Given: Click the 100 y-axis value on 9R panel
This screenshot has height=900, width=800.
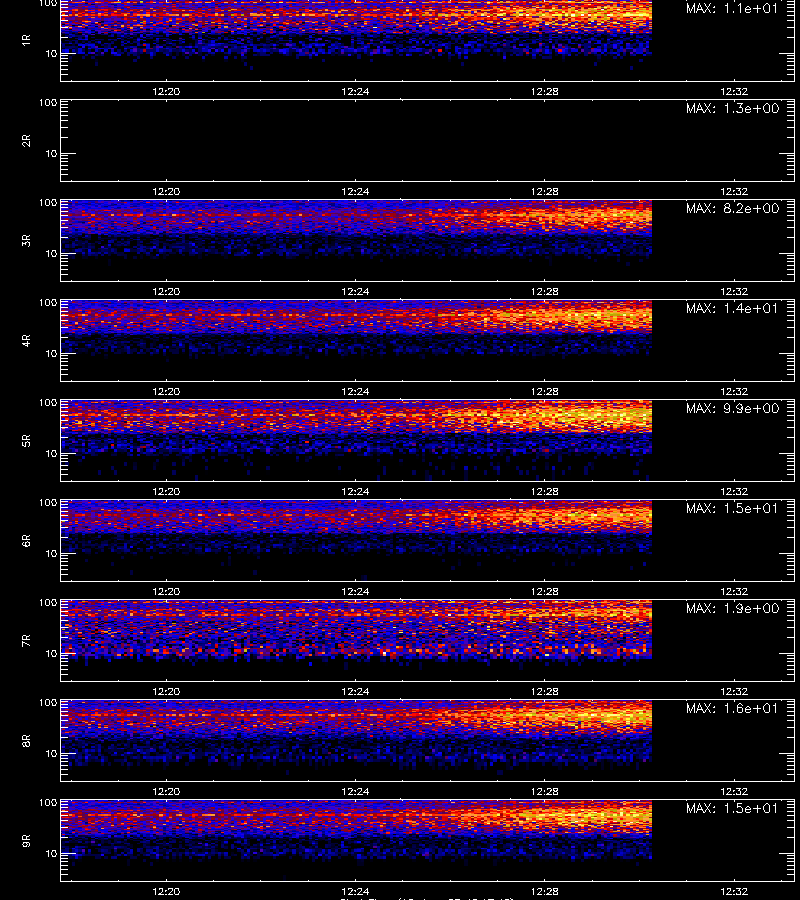Looking at the screenshot, I should tap(48, 802).
